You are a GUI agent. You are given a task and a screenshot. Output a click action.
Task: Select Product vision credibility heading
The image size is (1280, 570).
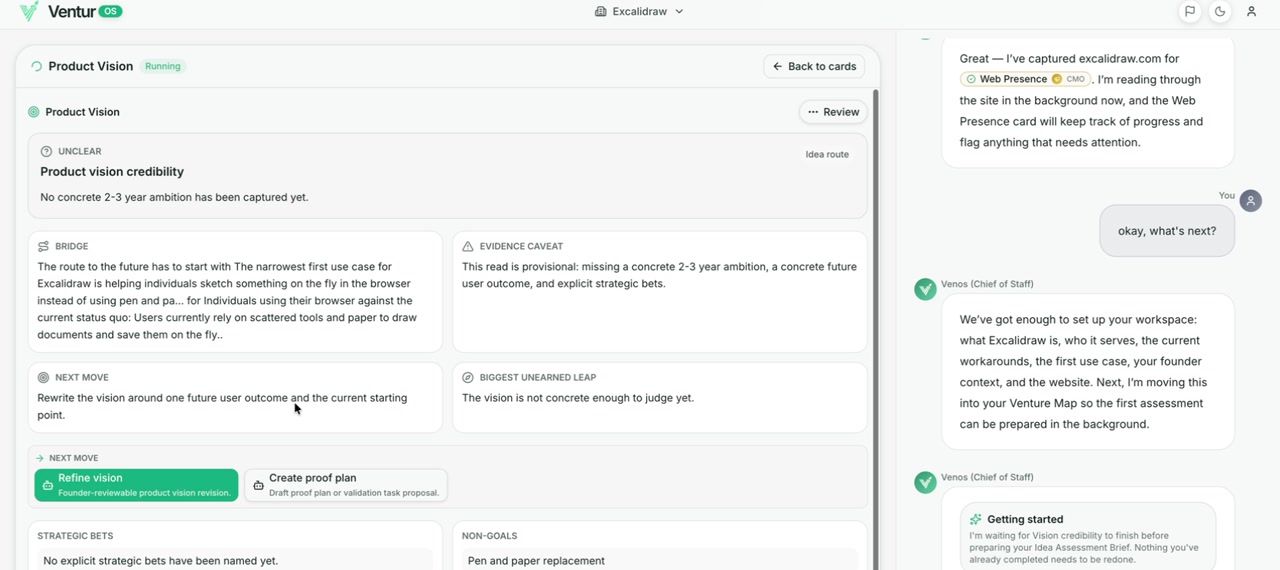point(112,172)
